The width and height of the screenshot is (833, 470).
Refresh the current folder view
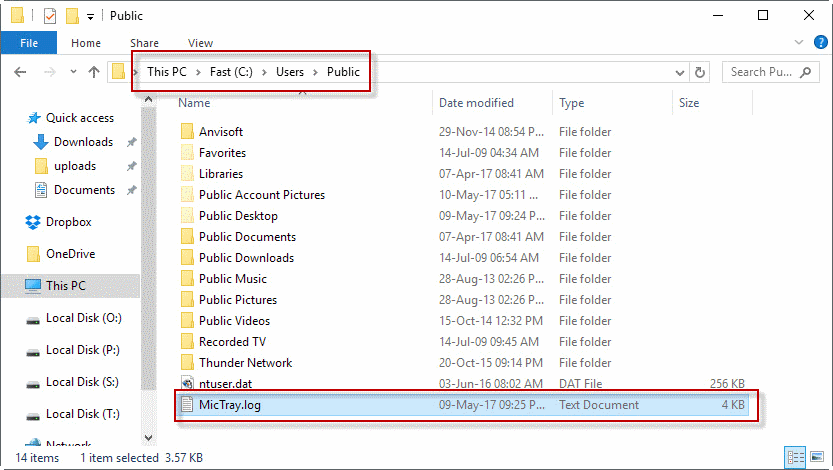click(x=700, y=72)
